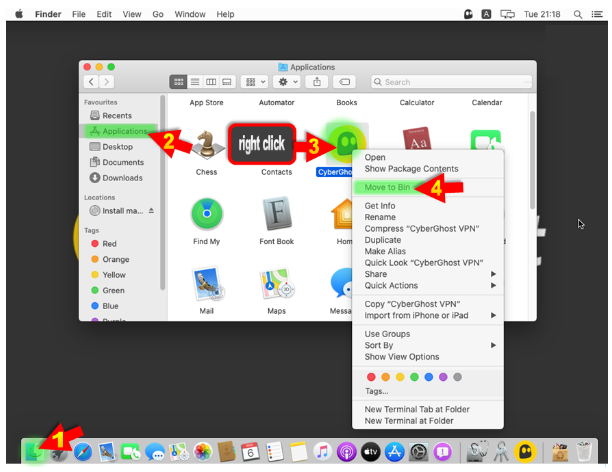Eject the Install ma... volume
This screenshot has height=472, width=612.
tap(151, 211)
